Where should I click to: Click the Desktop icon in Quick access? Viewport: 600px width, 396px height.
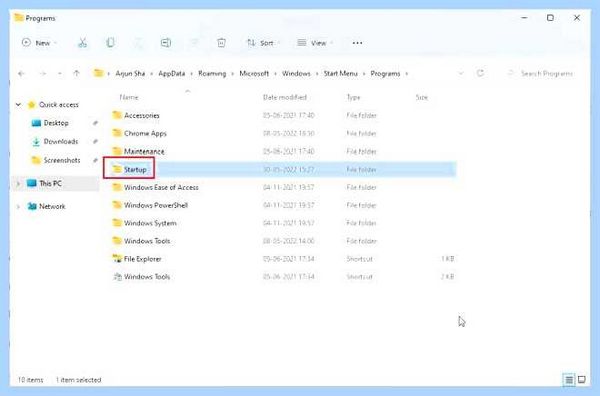click(x=36, y=123)
